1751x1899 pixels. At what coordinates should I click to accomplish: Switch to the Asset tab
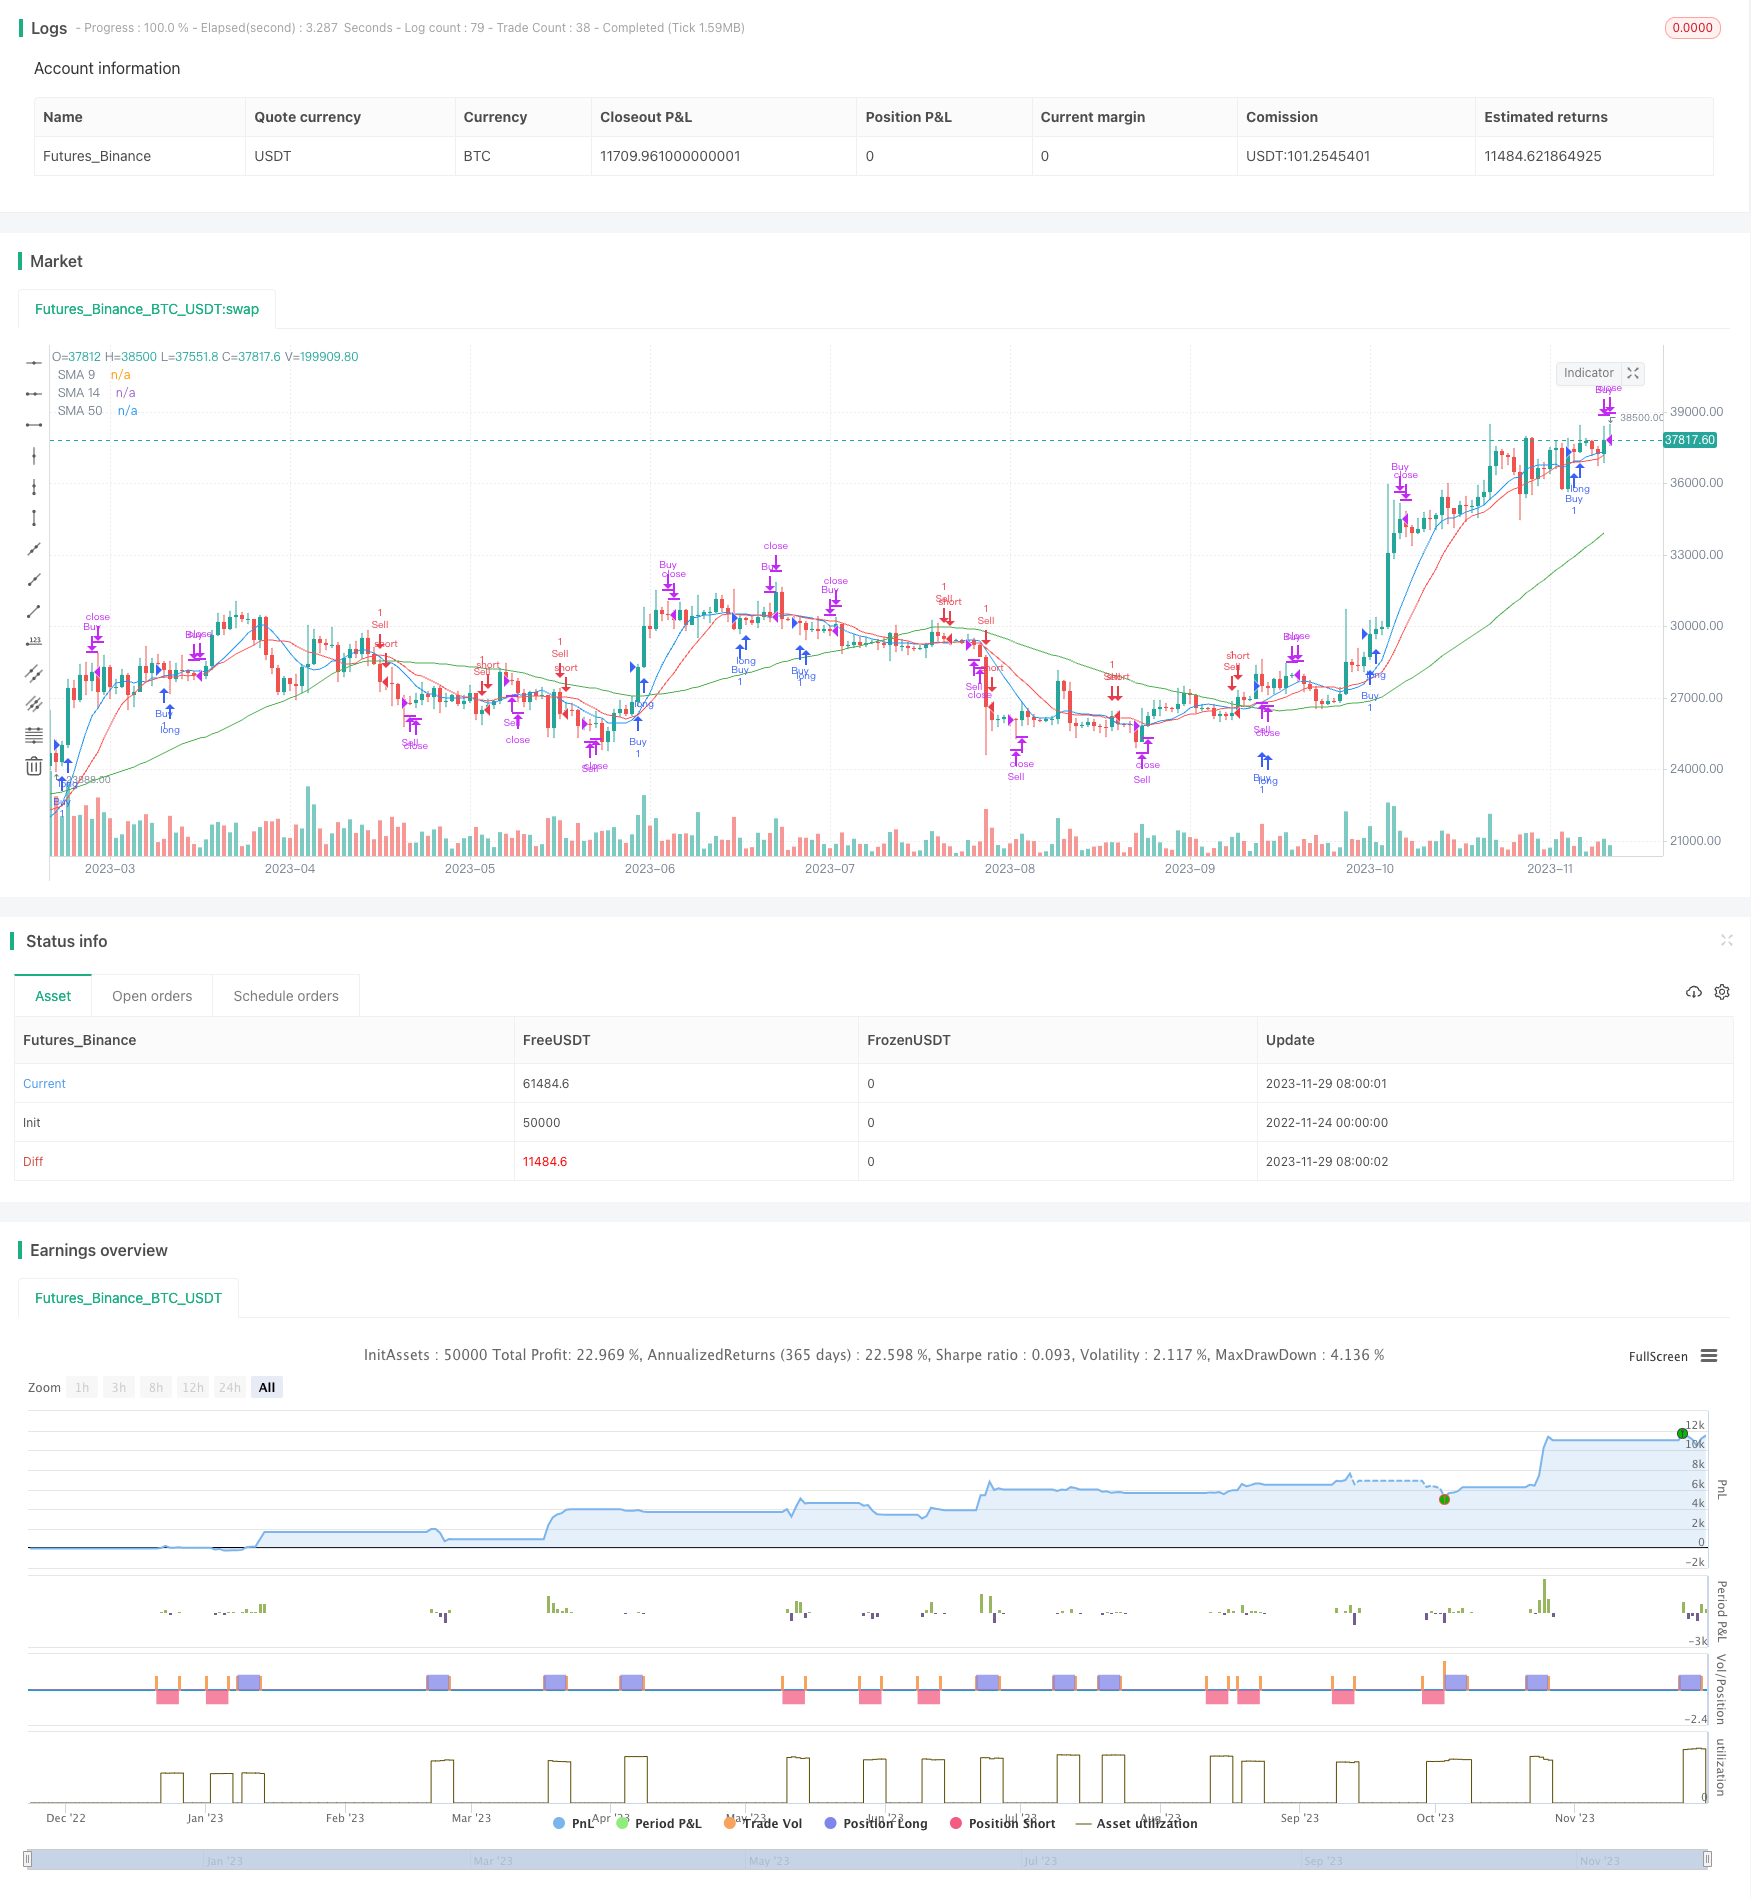click(x=53, y=996)
